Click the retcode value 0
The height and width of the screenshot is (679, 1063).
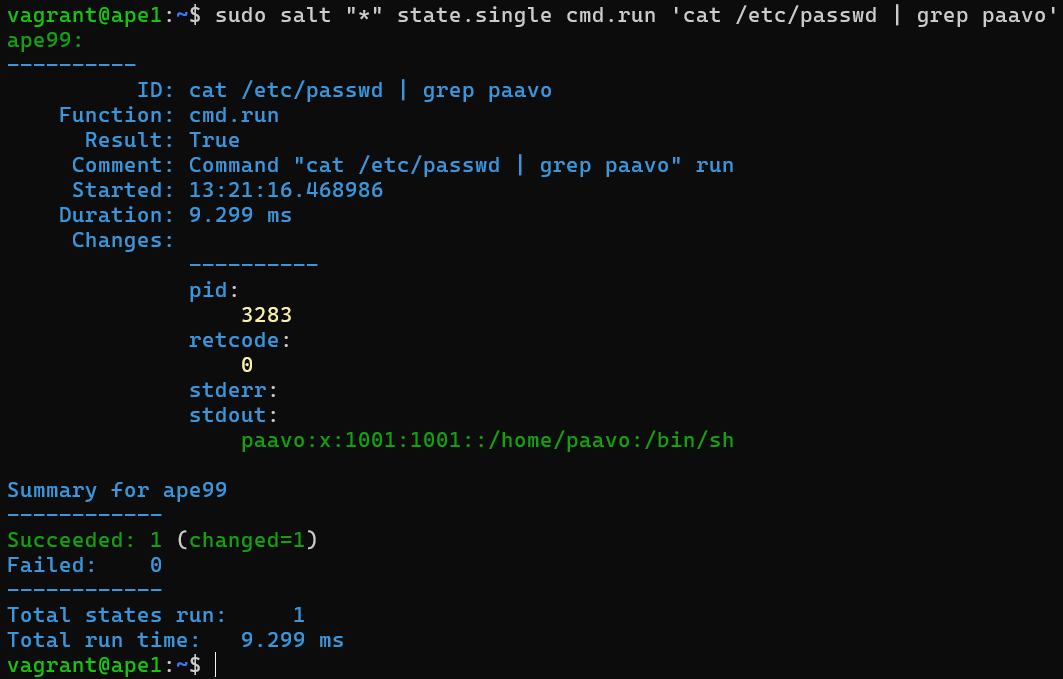coord(247,365)
